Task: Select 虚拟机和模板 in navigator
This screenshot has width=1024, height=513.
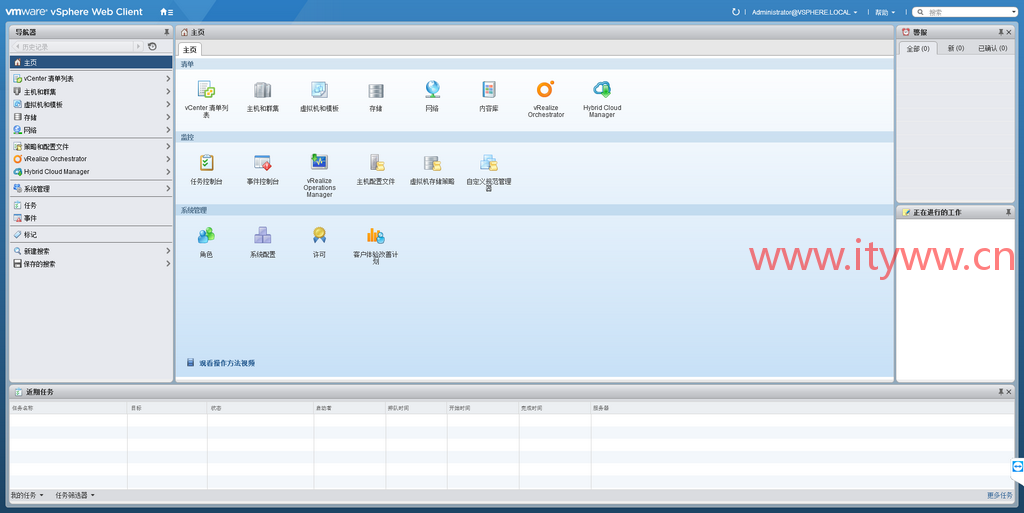Action: pyautogui.click(x=91, y=104)
